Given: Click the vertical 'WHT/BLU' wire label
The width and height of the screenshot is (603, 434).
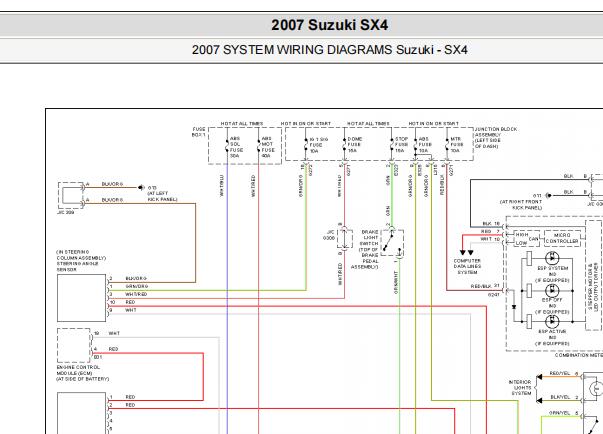Looking at the screenshot, I should pos(221,186).
